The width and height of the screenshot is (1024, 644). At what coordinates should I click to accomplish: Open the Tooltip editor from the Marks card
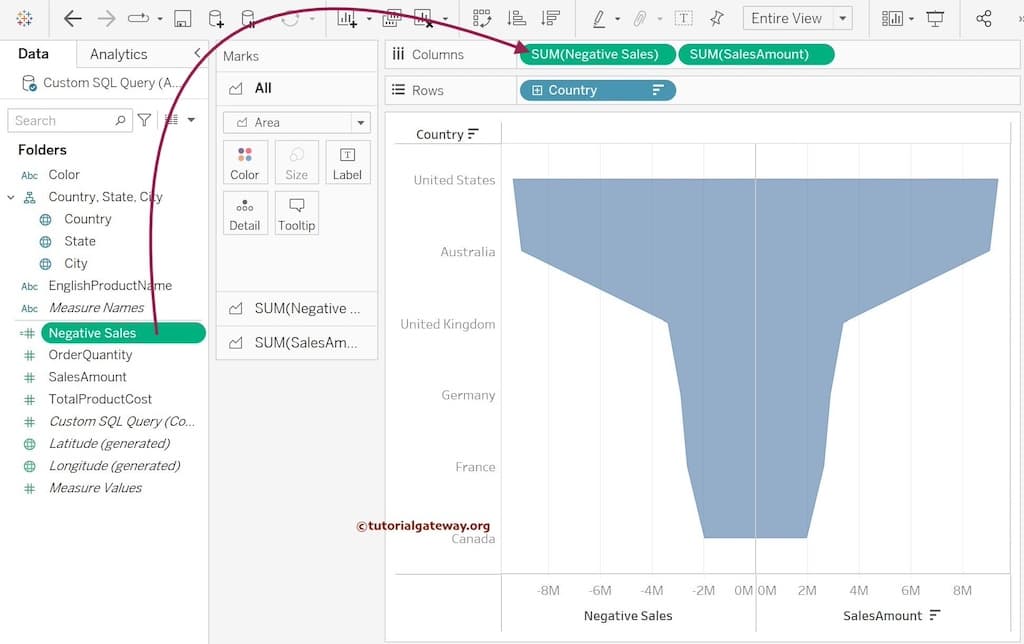point(296,213)
